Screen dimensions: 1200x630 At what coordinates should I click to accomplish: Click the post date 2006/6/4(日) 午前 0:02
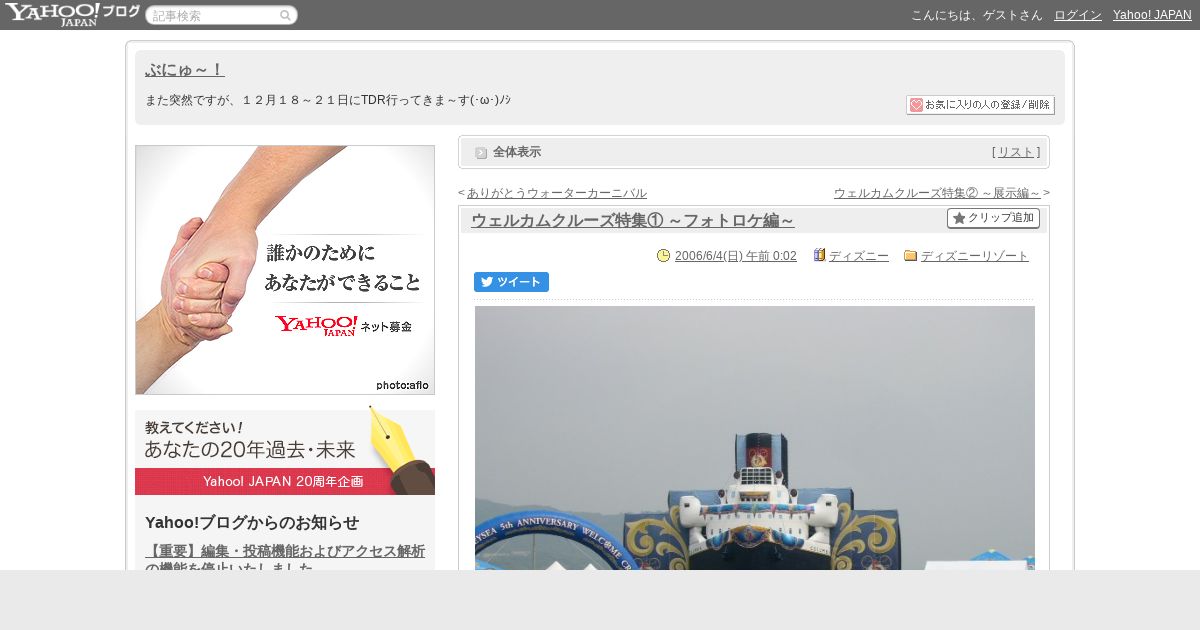pyautogui.click(x=736, y=256)
